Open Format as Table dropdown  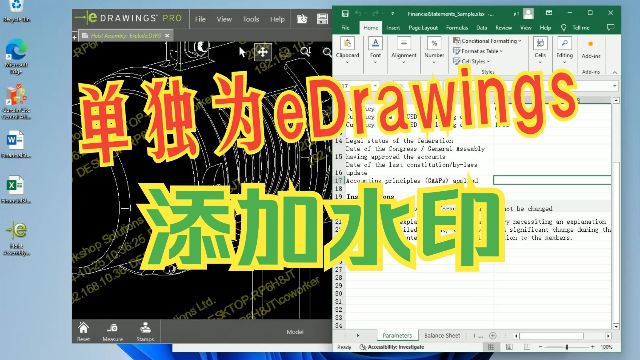[x=478, y=51]
